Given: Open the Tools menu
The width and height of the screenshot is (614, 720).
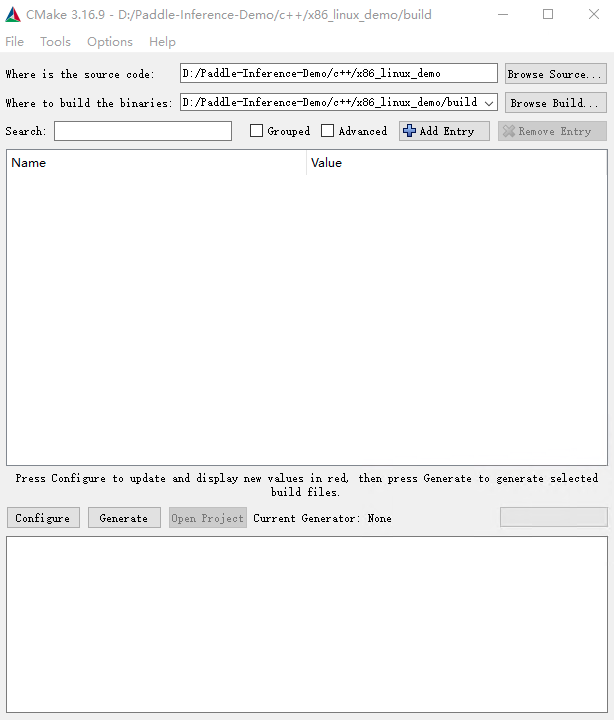Looking at the screenshot, I should [55, 42].
